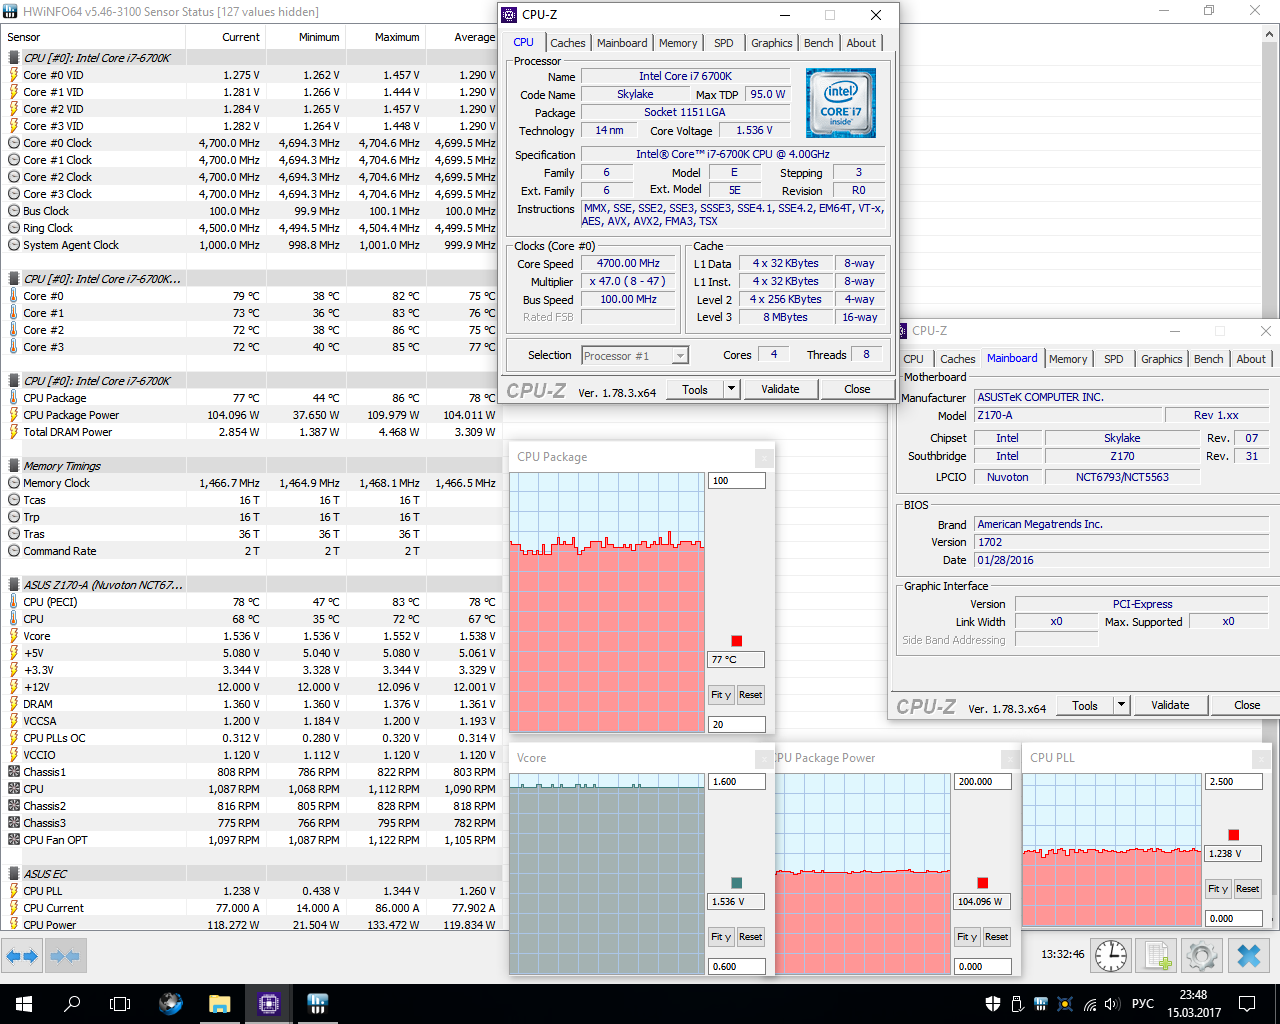
Task: Click Fit y on the CPU Package Power graph
Action: [967, 937]
